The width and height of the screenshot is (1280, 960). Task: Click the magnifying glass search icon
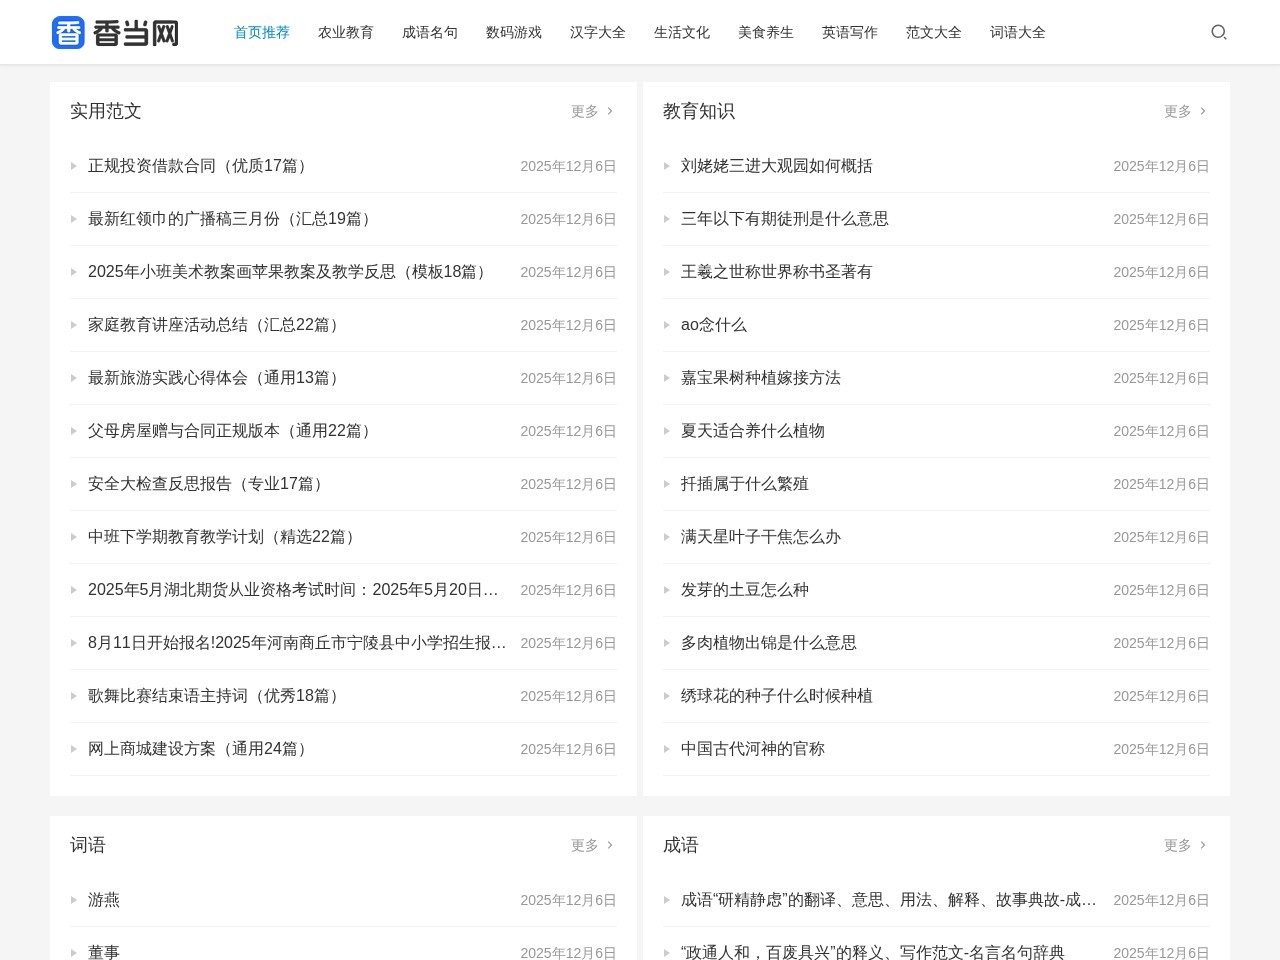tap(1219, 32)
